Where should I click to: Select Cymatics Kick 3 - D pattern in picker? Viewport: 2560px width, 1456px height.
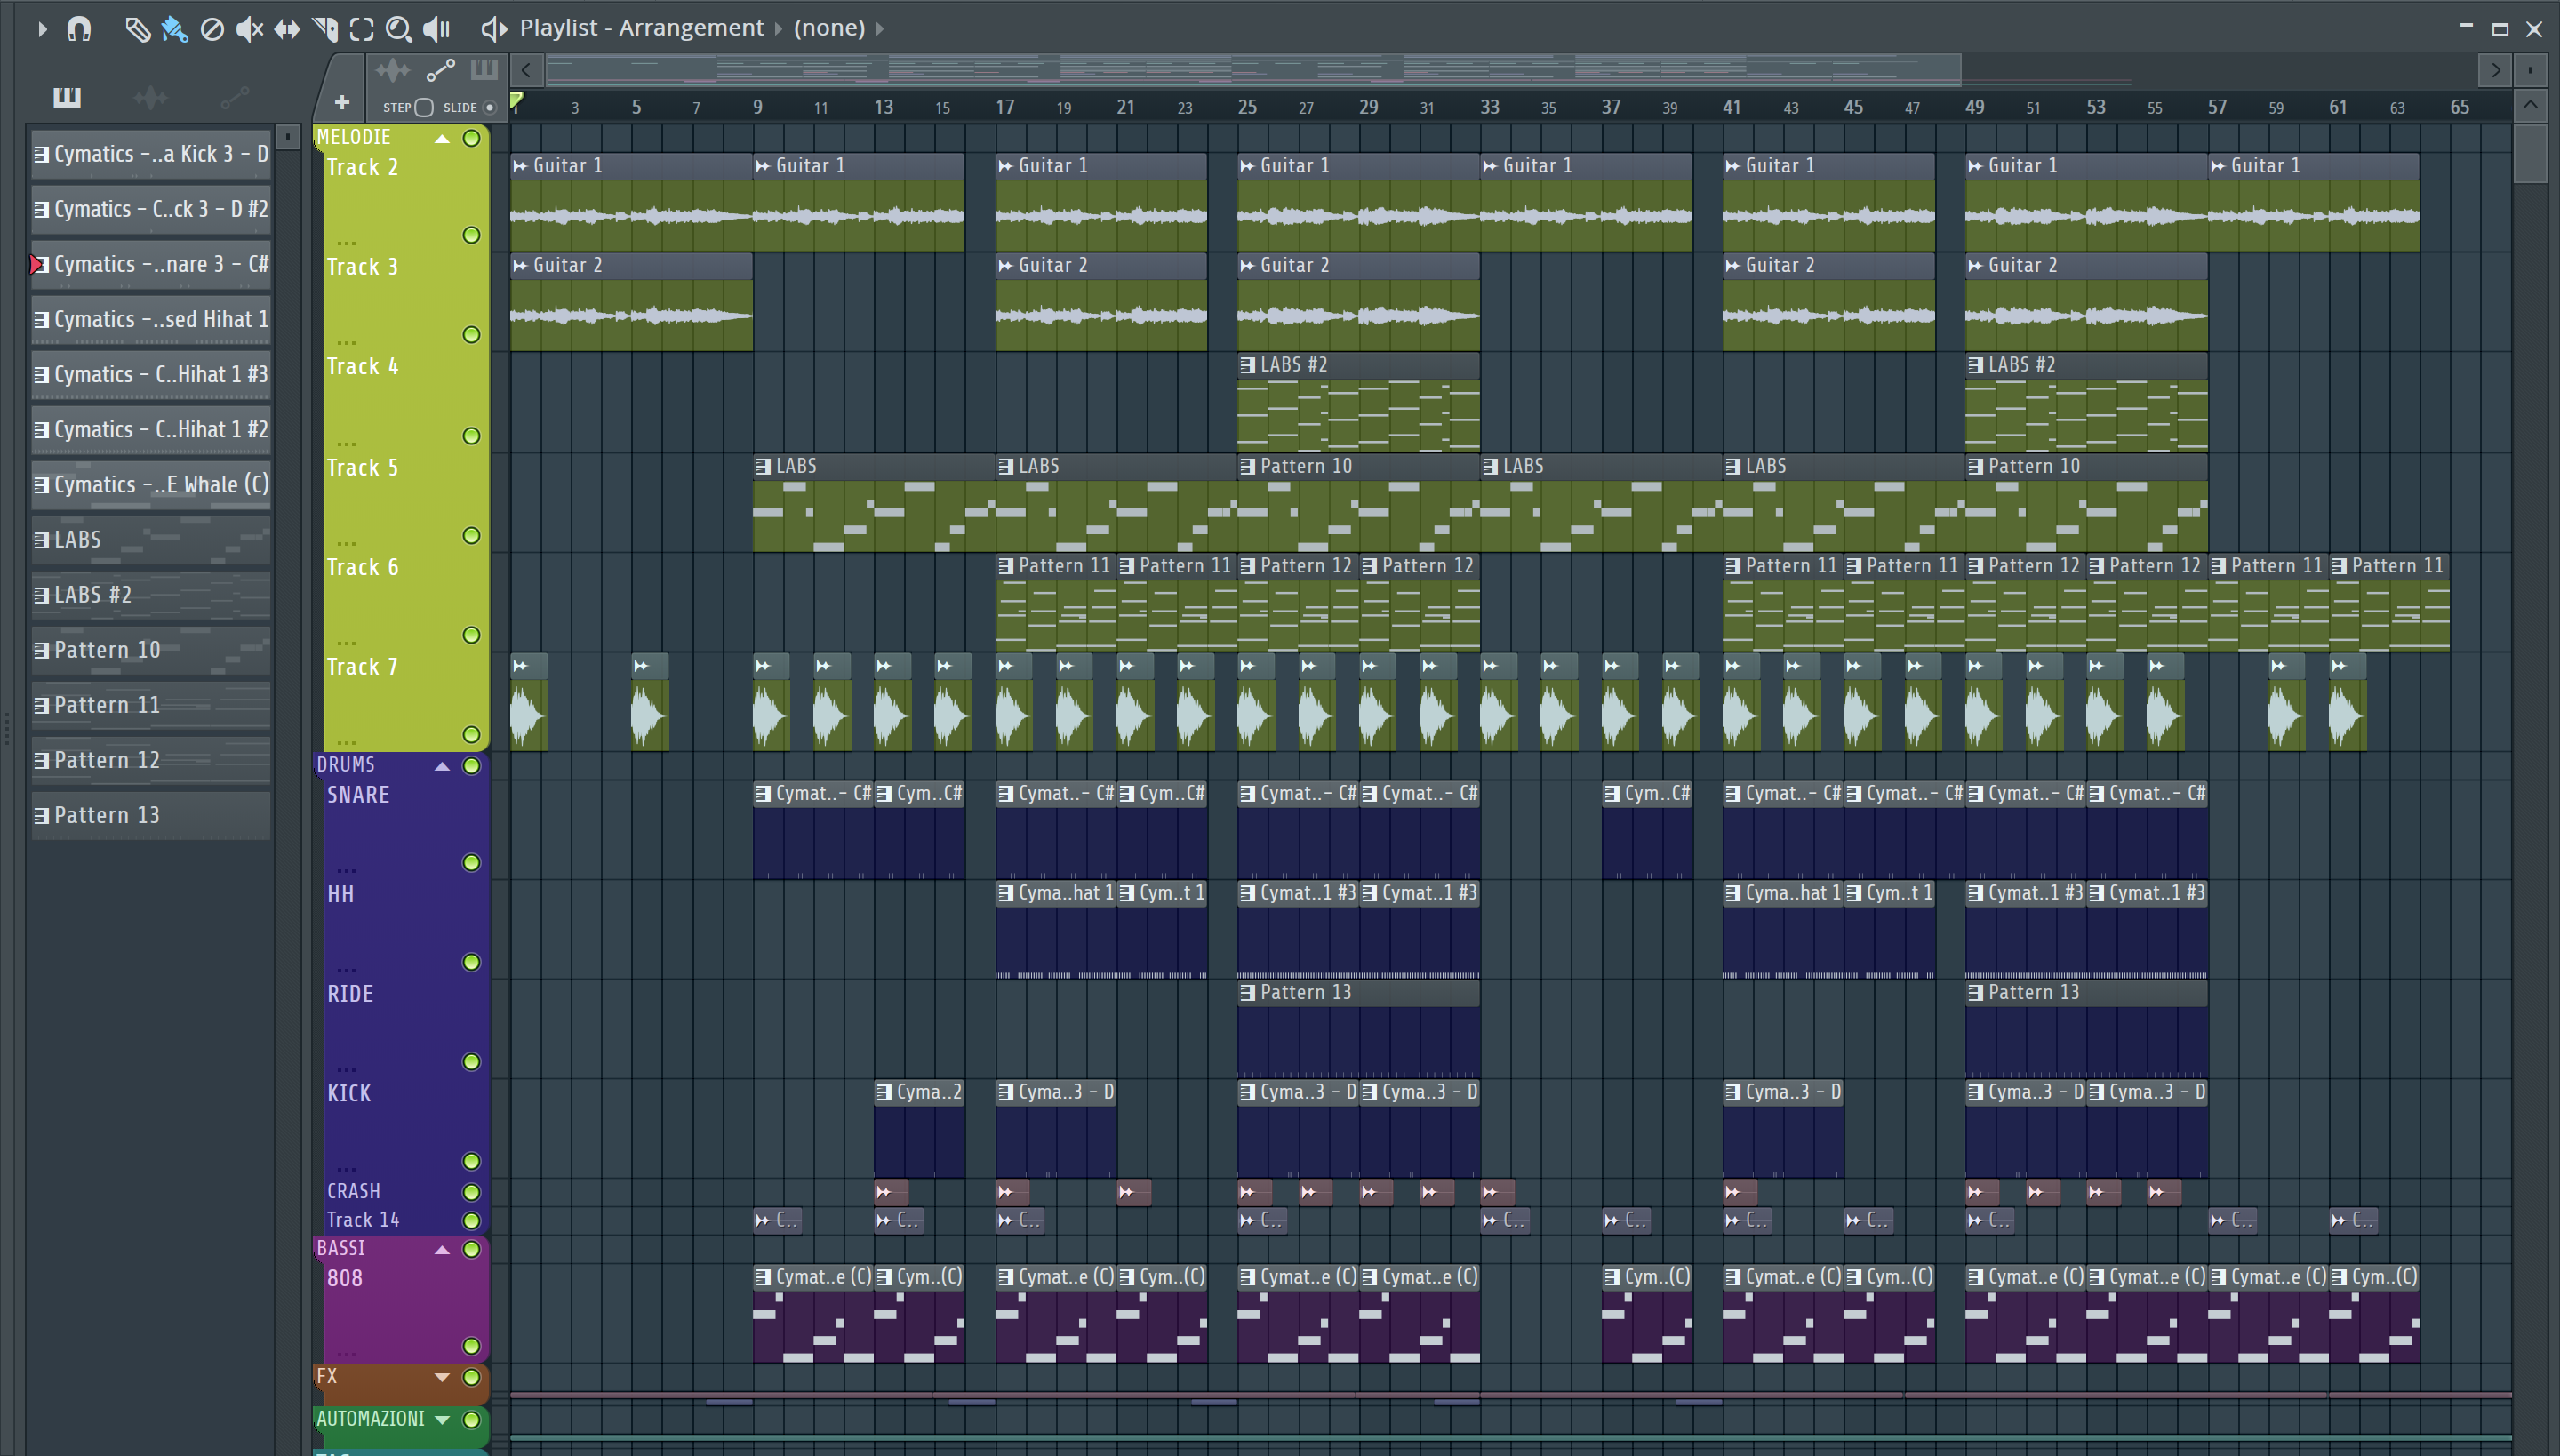pyautogui.click(x=151, y=155)
